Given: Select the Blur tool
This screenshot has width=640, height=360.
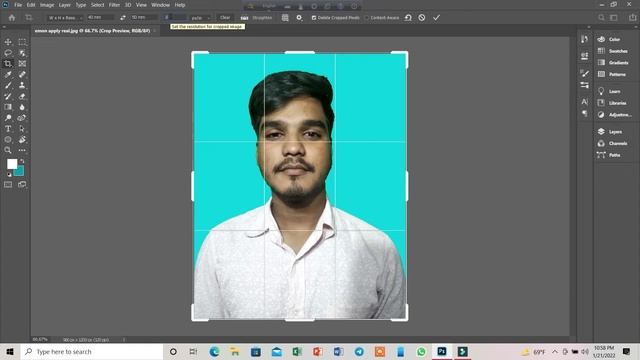Looking at the screenshot, I should tap(22, 107).
